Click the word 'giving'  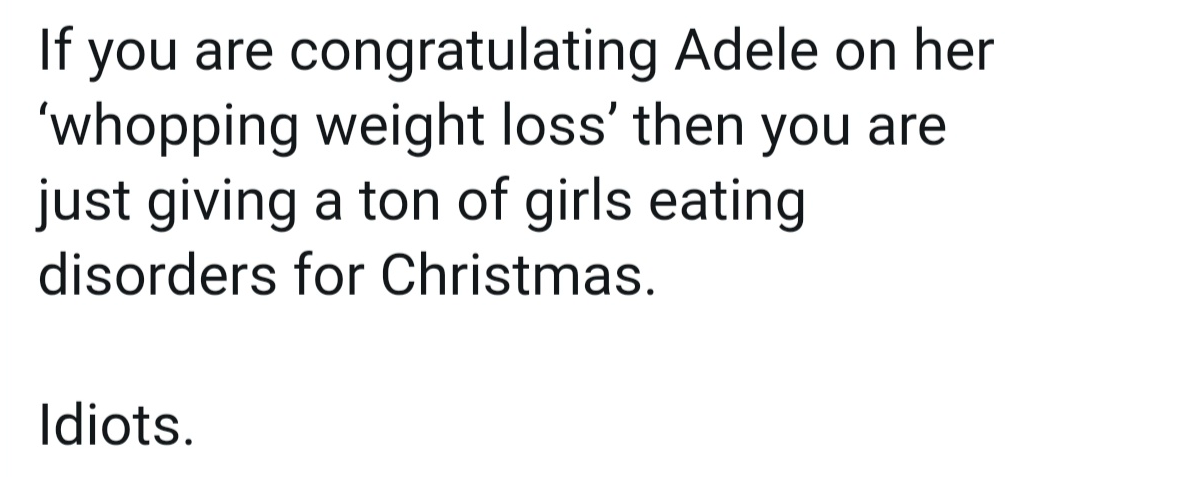click(x=221, y=204)
